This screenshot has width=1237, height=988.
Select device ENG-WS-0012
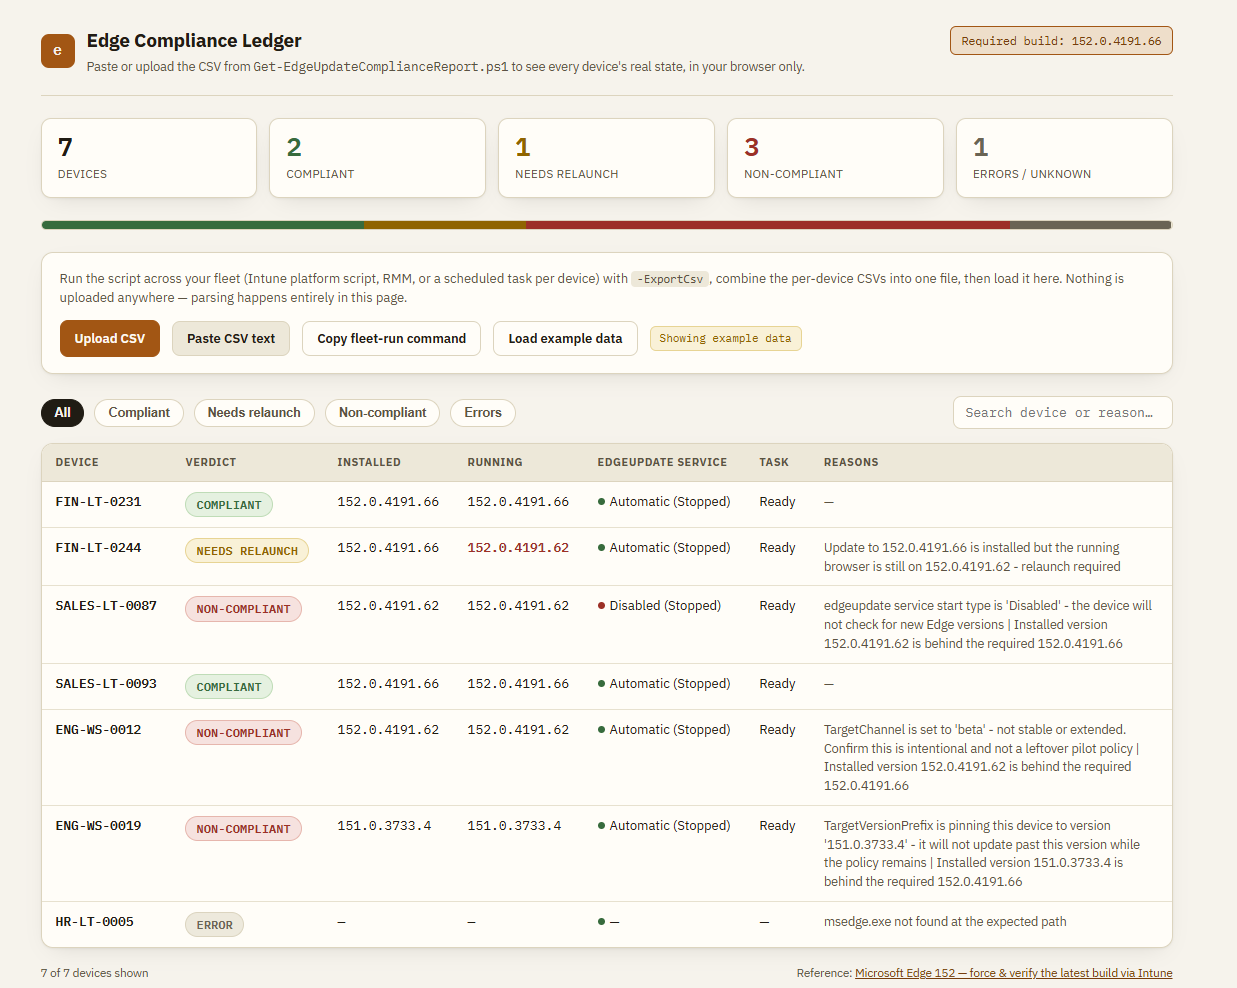point(98,730)
